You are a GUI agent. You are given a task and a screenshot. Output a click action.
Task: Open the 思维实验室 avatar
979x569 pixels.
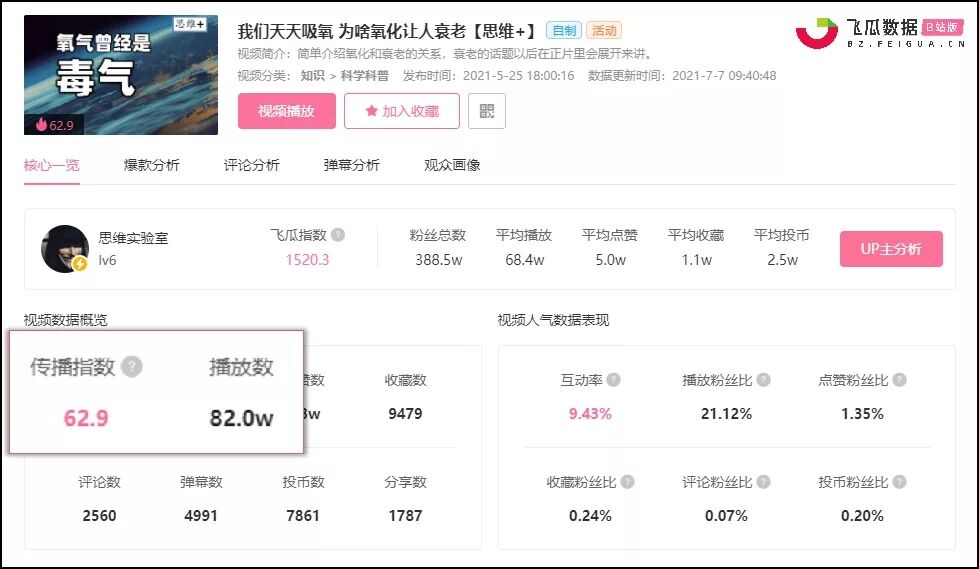pos(65,249)
